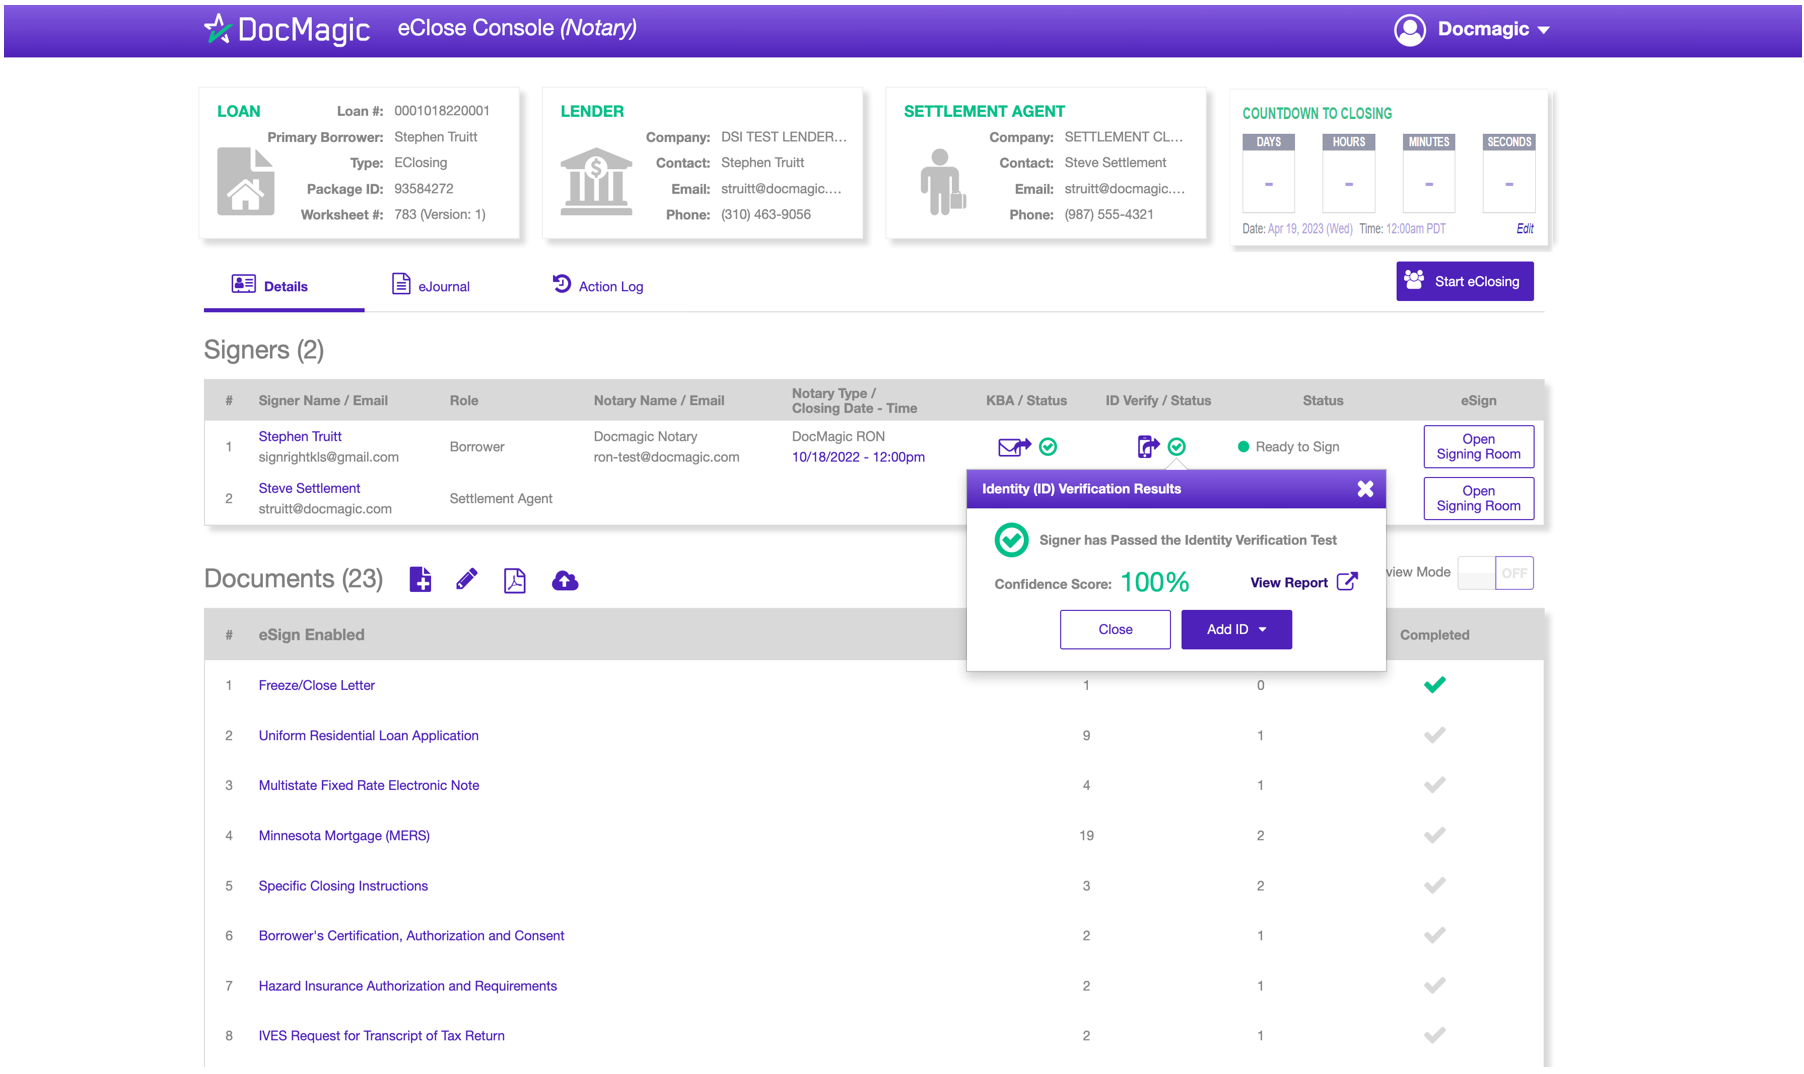
Task: Open the Docmagic user avatar icon
Action: click(1410, 30)
